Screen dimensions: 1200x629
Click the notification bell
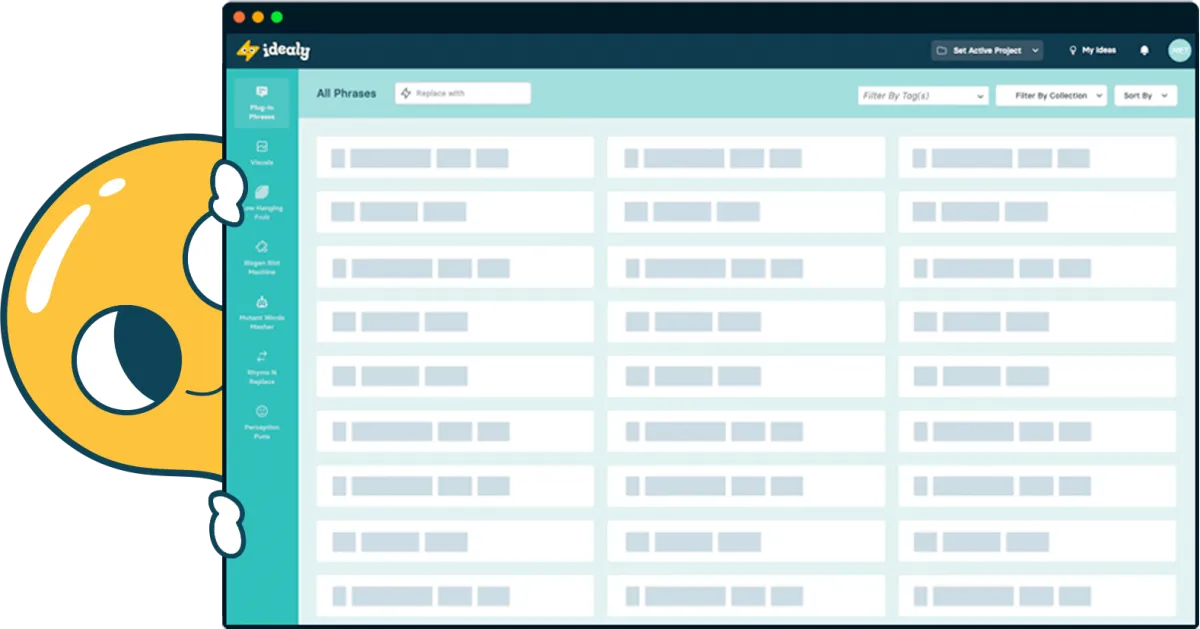[x=1144, y=49]
